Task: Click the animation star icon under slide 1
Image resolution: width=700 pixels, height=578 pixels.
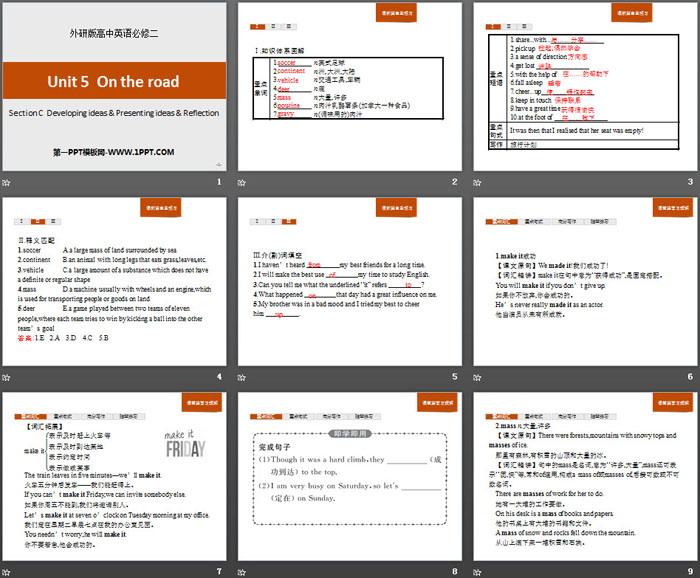Action: tap(7, 182)
